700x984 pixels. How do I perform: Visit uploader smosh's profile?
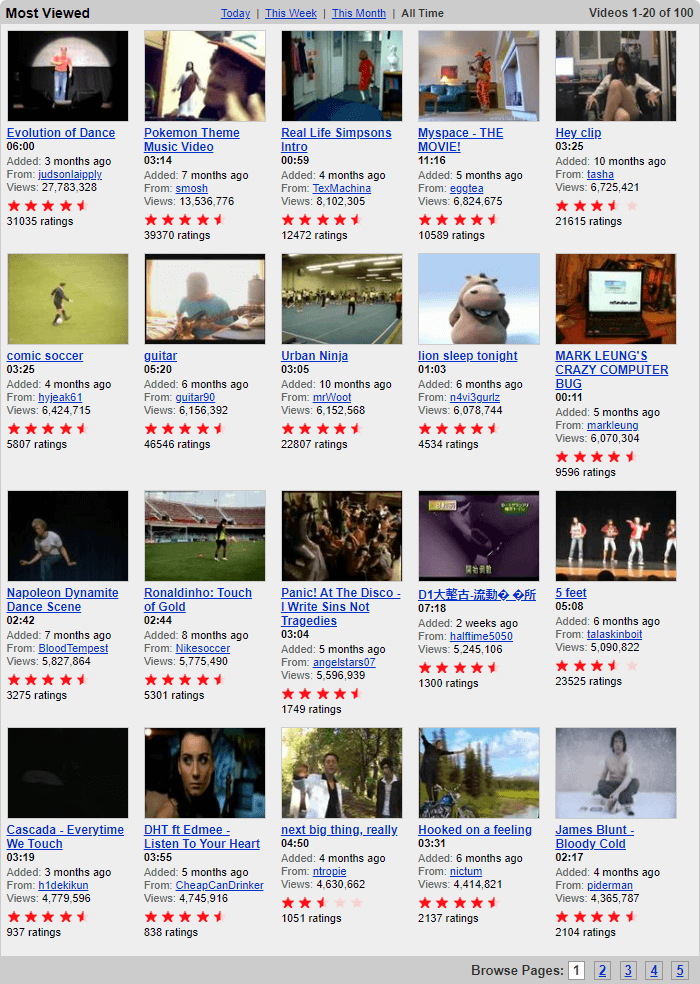click(x=191, y=188)
